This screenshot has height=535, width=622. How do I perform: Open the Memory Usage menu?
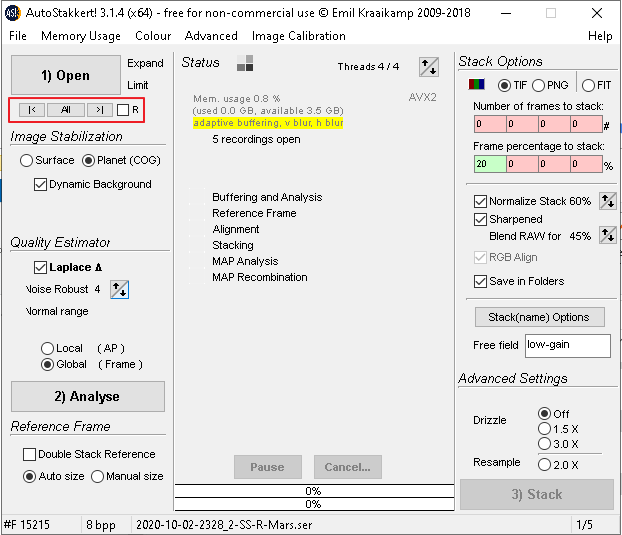click(81, 36)
